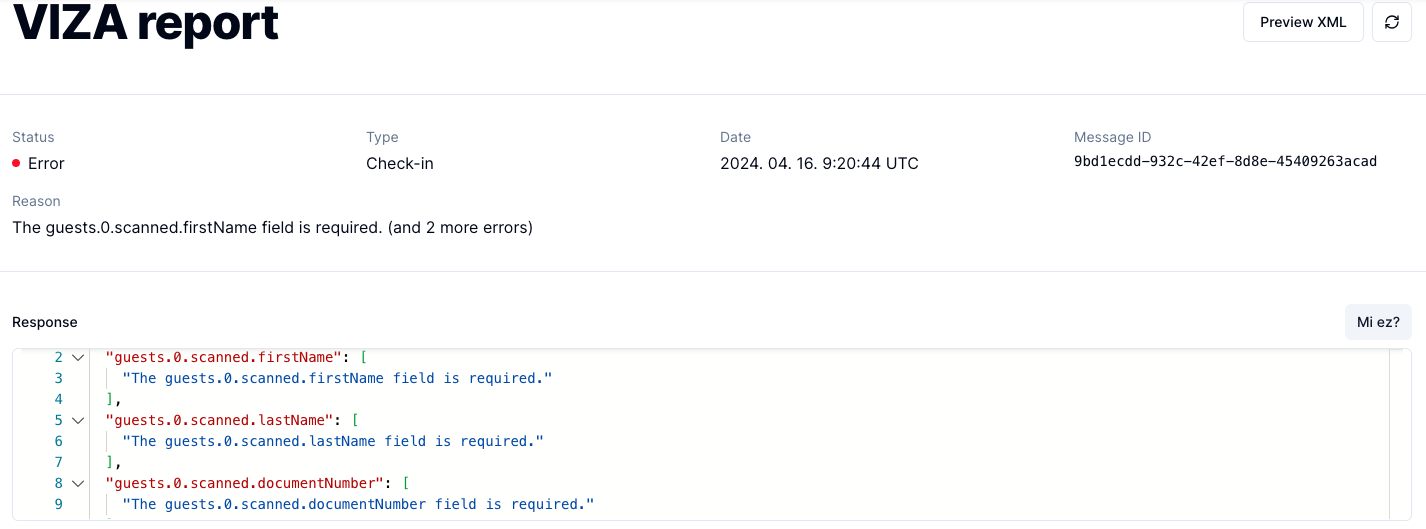Click the lastName required error string
Viewport: 1426px width, 529px height.
click(333, 441)
